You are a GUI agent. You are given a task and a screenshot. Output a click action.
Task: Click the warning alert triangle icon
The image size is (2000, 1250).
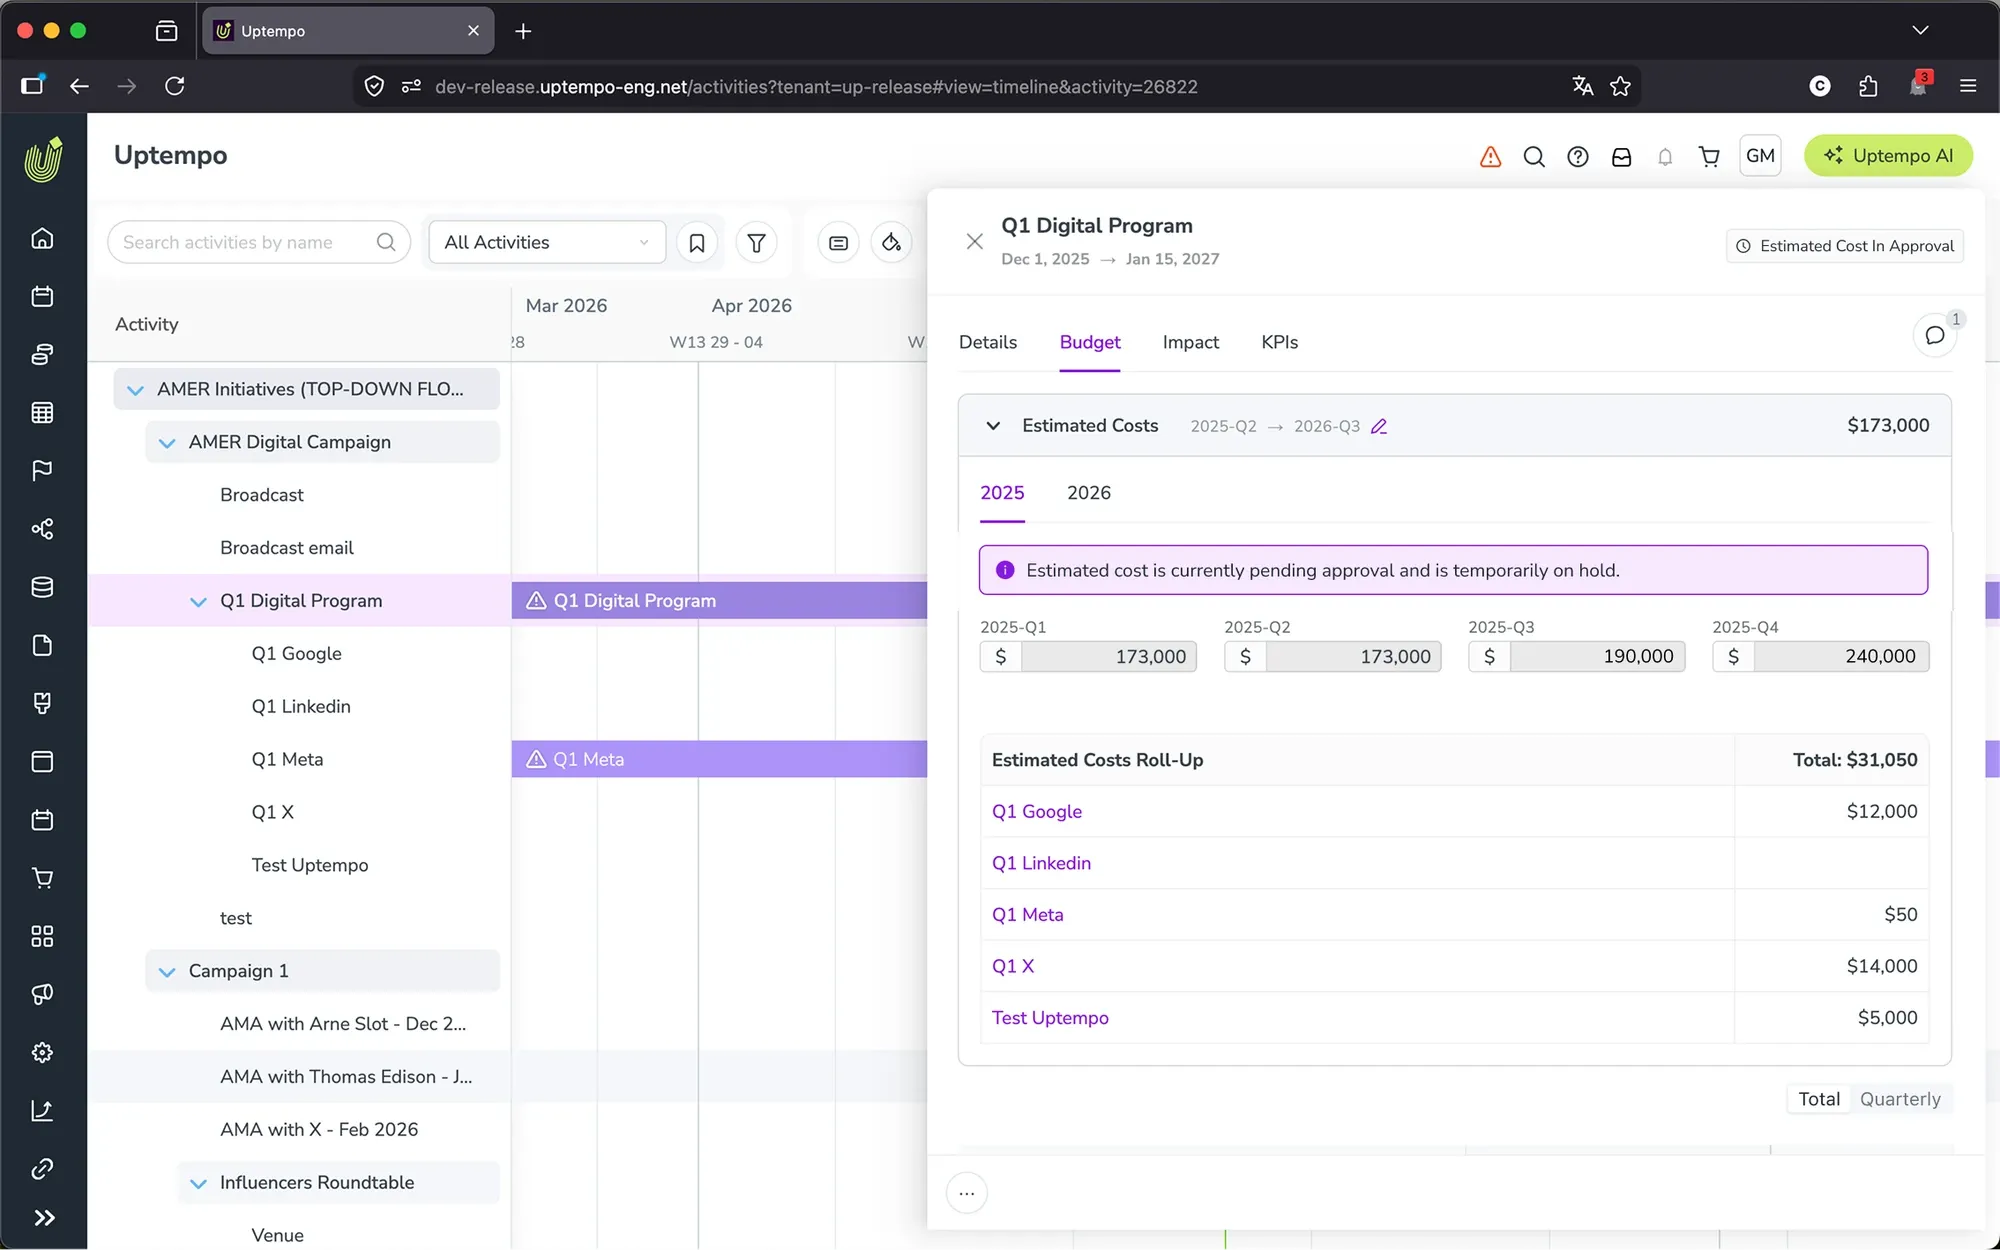(x=1490, y=156)
